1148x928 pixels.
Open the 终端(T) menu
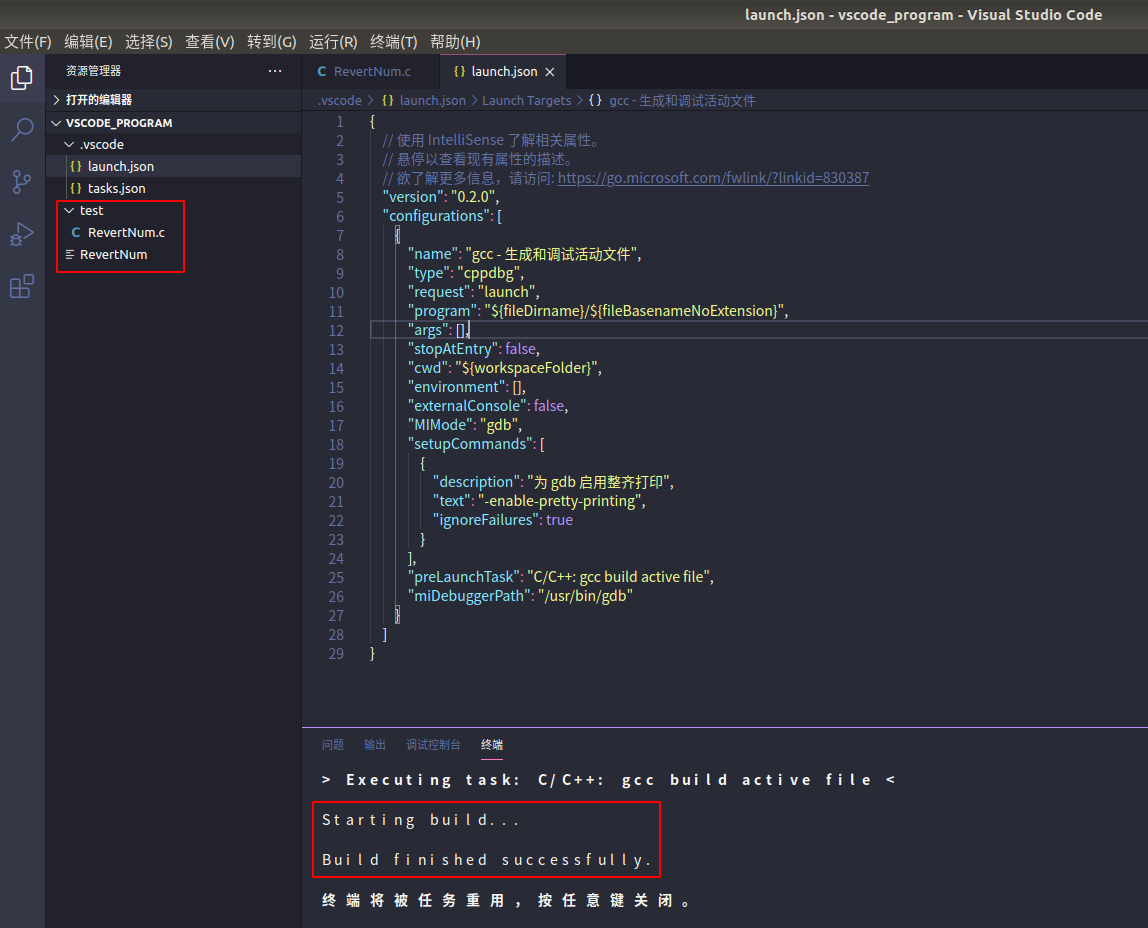pos(394,42)
